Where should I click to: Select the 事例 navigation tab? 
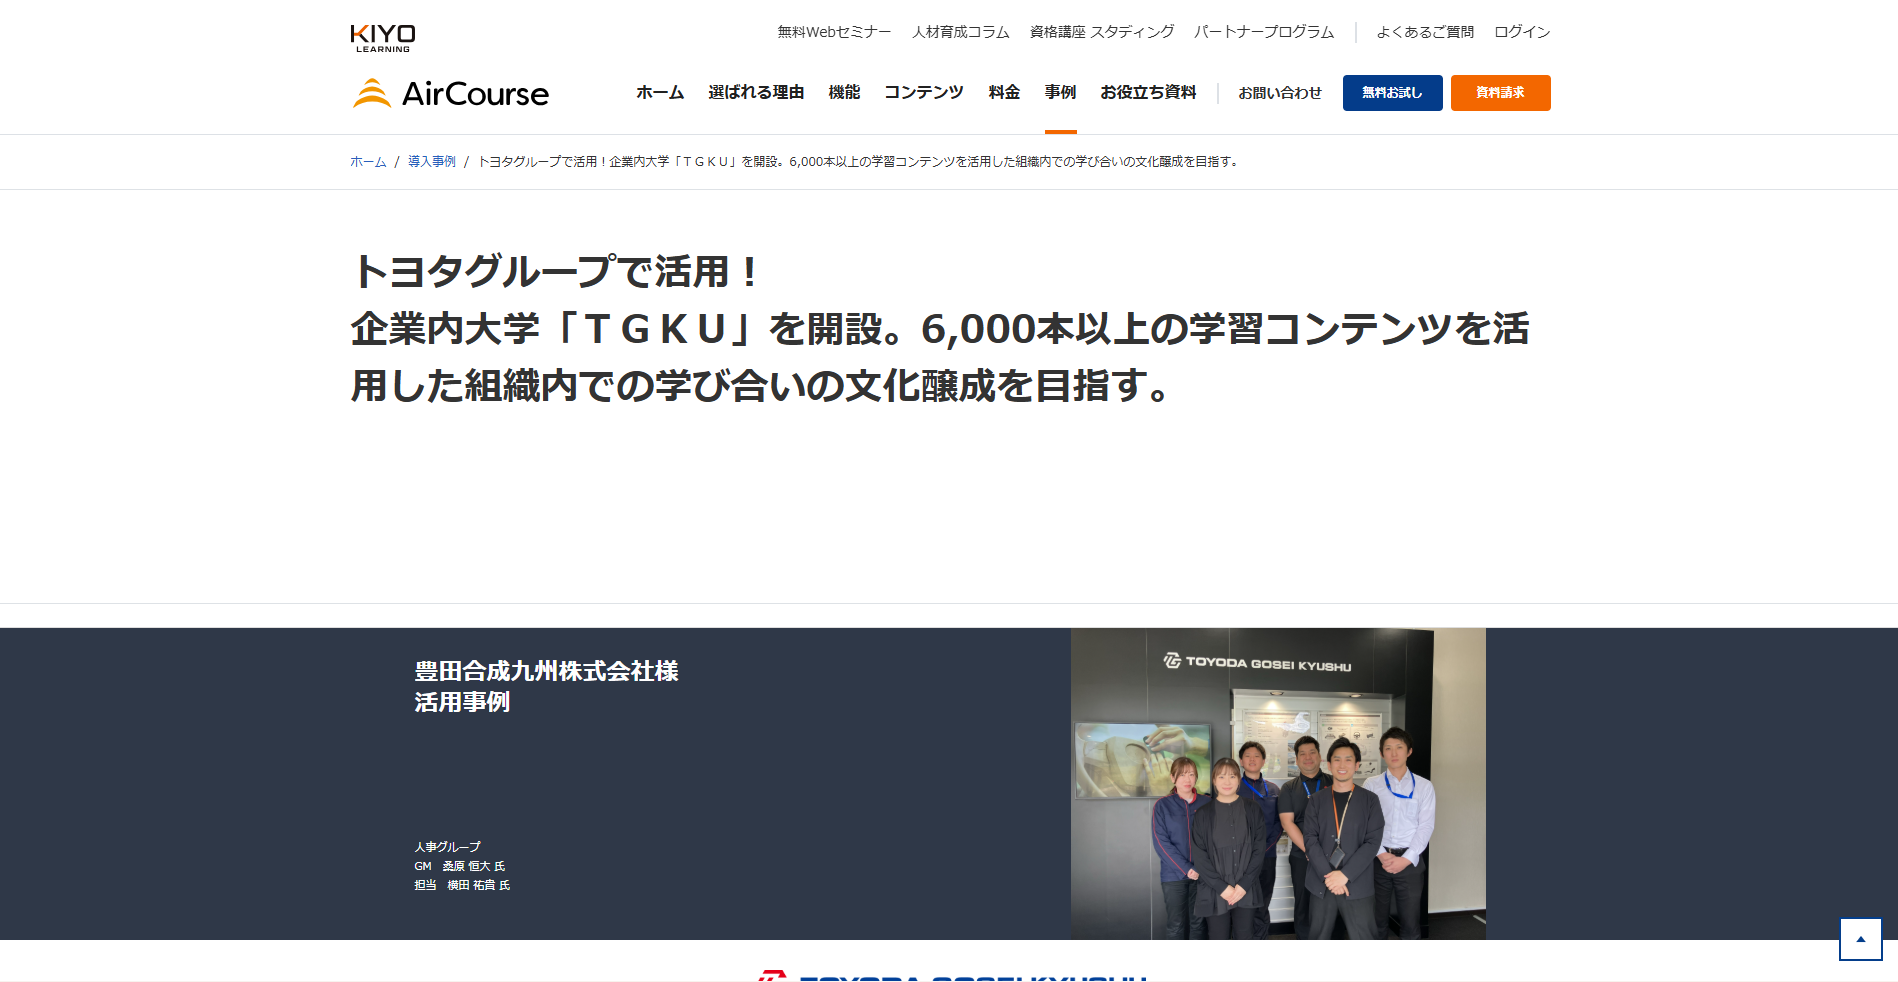pos(1060,93)
